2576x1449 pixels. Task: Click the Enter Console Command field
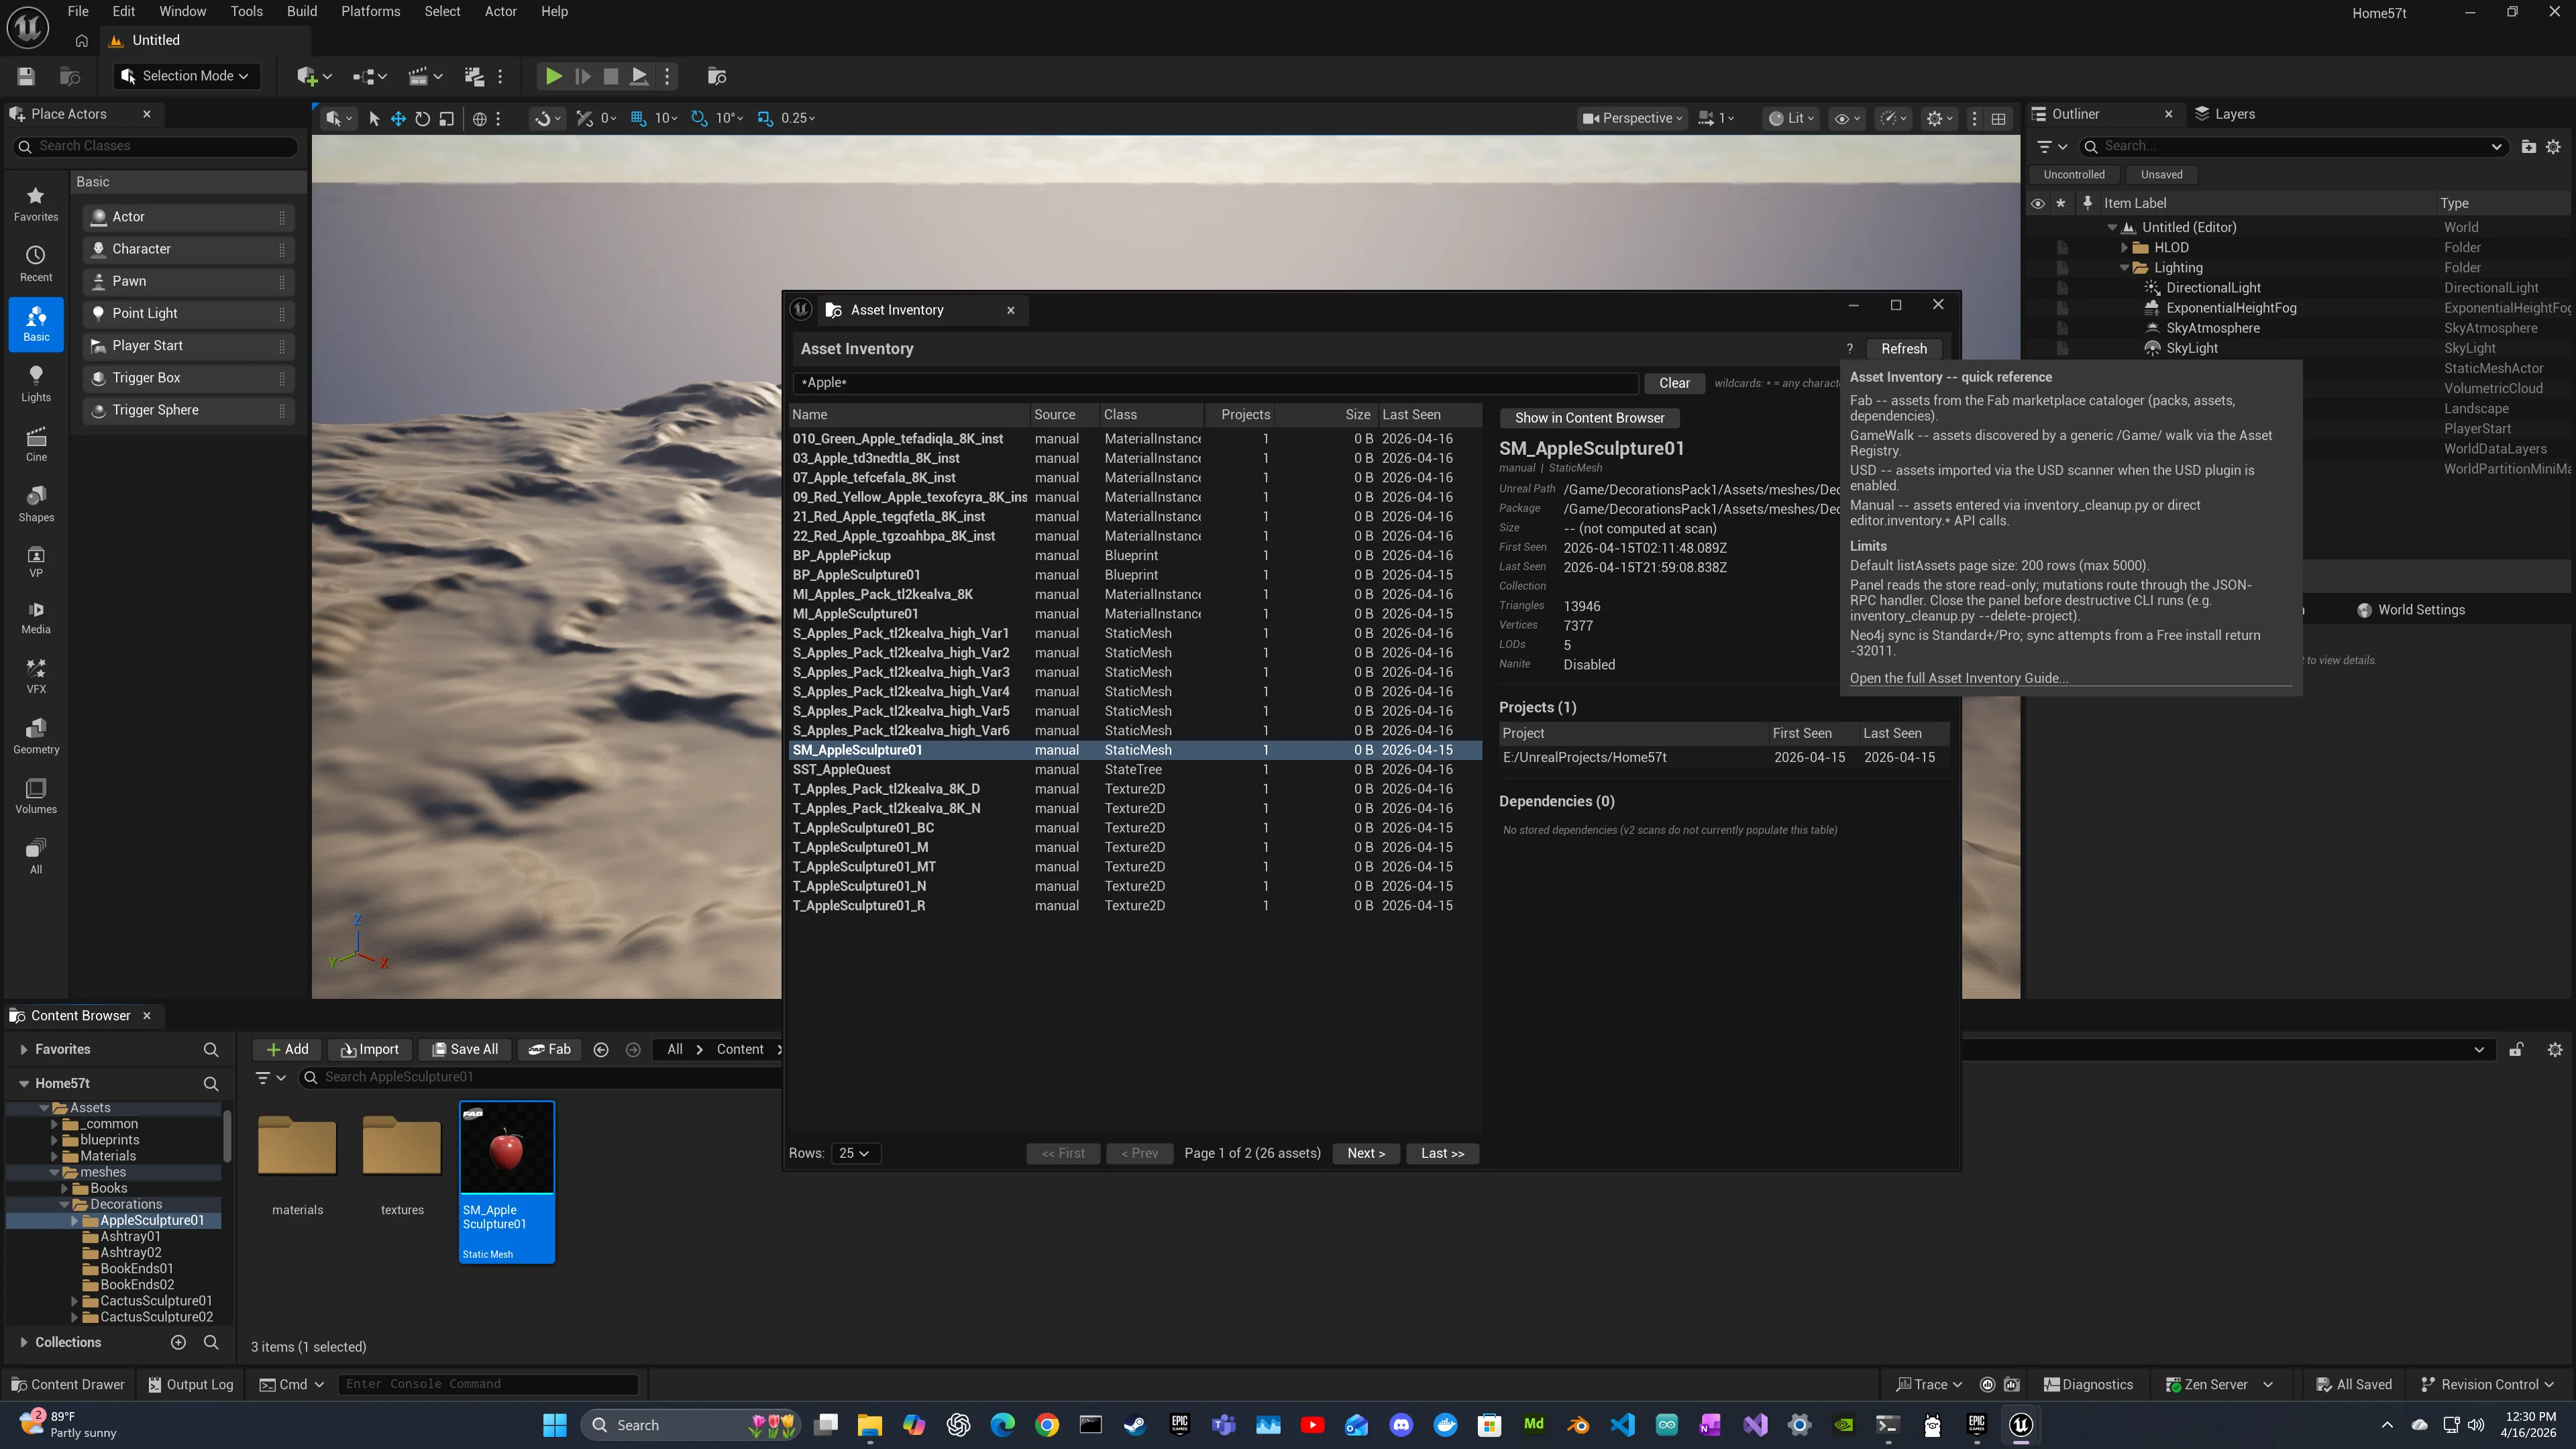point(488,1384)
